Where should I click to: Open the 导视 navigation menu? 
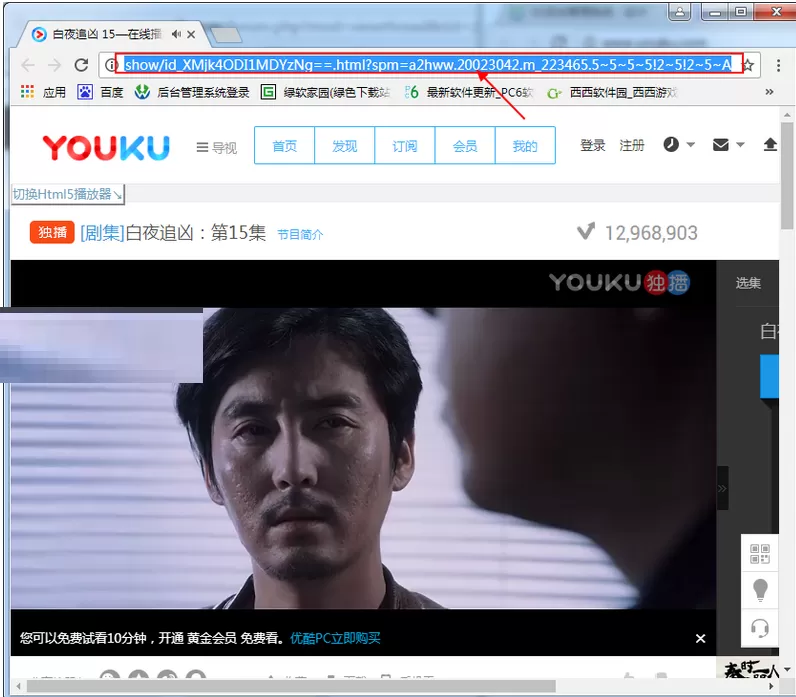[217, 148]
